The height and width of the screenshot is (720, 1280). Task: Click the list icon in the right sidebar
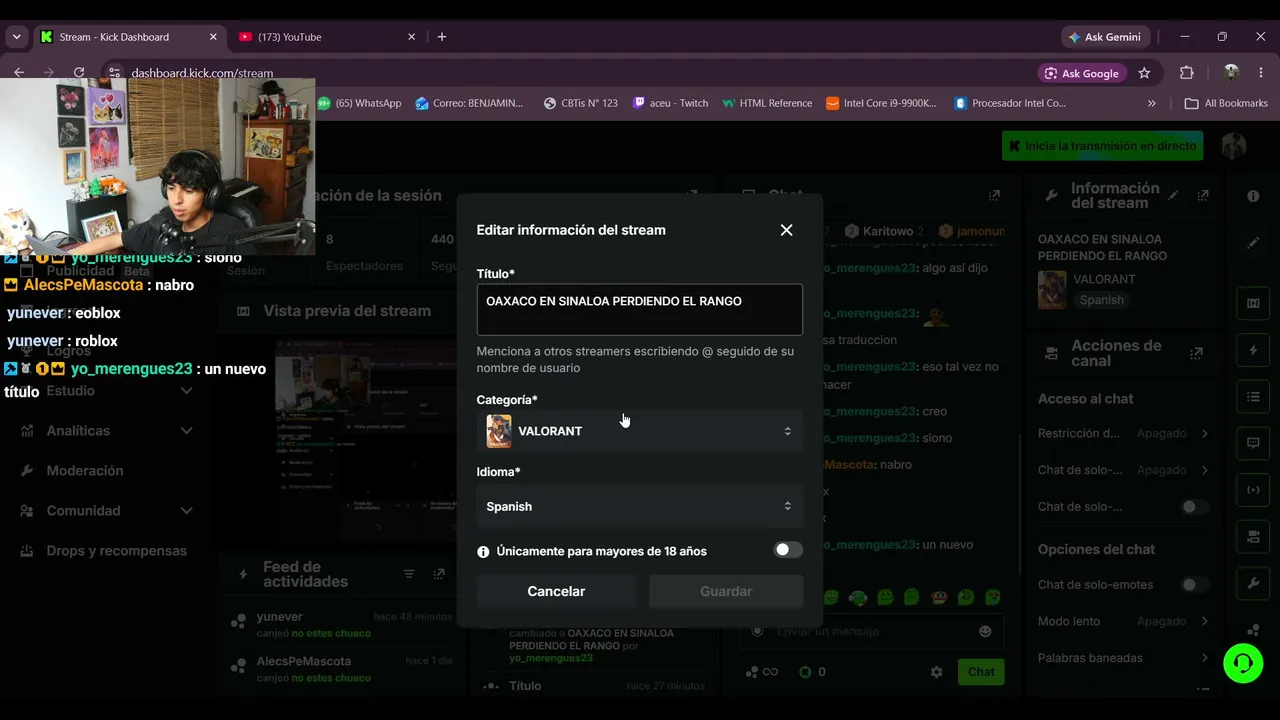1253,397
